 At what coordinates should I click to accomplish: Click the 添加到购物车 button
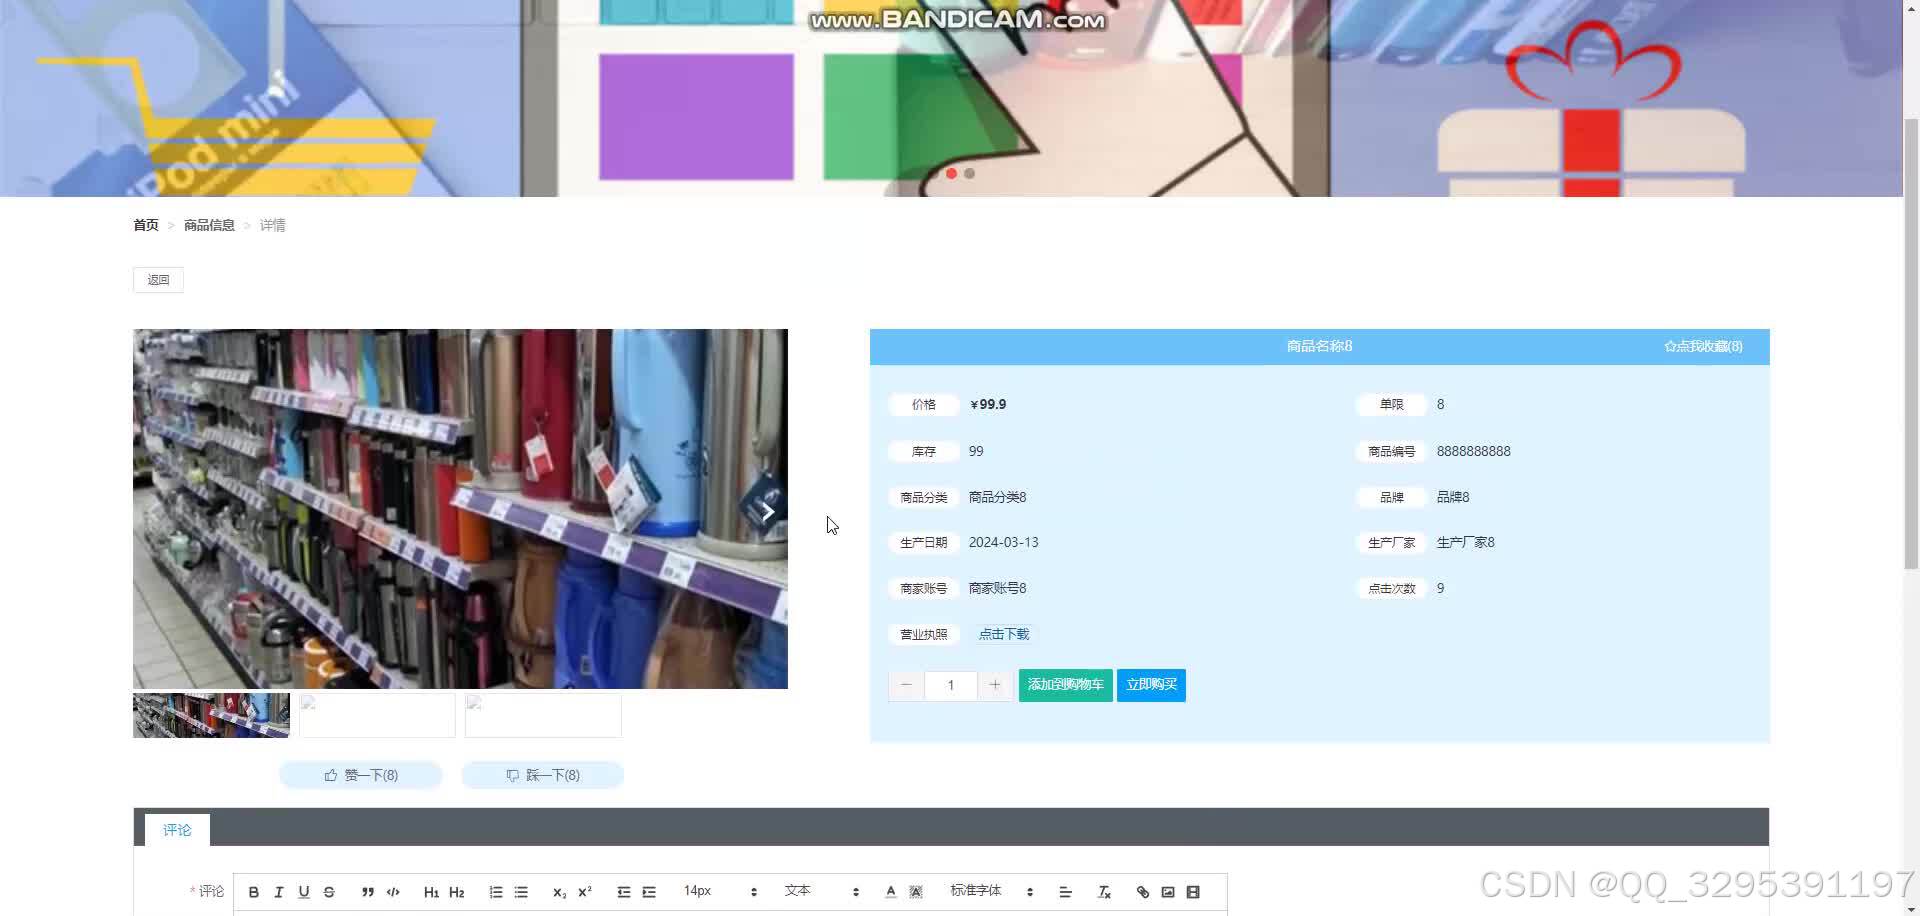click(1064, 685)
